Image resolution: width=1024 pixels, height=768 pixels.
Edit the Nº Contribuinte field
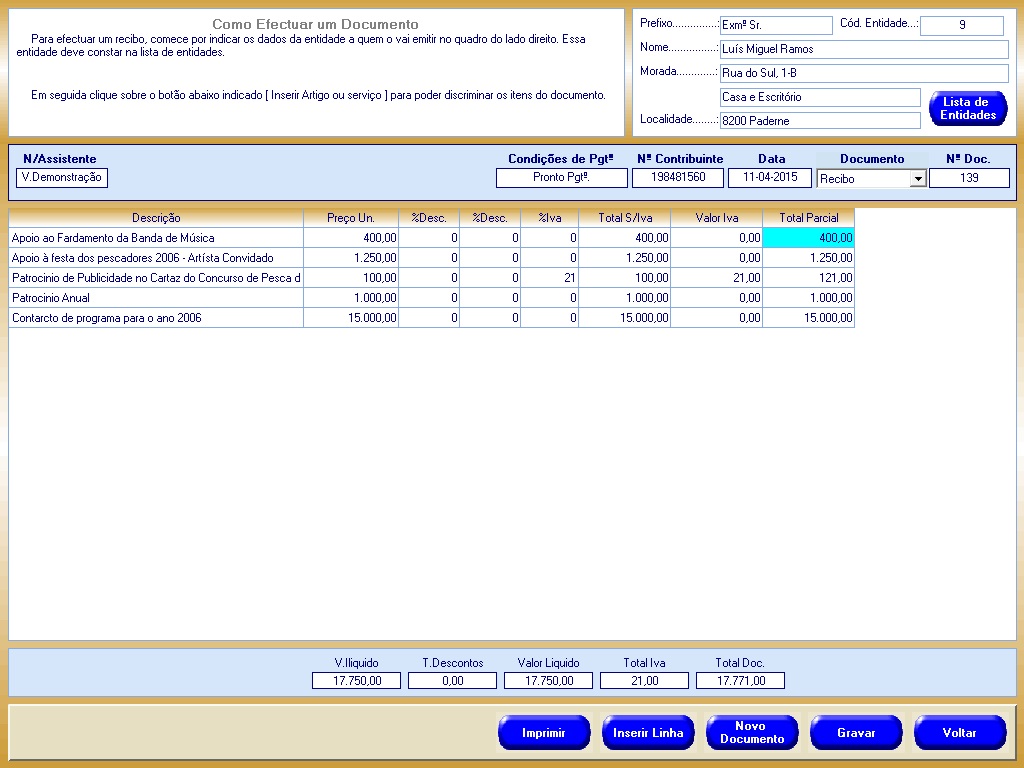click(678, 177)
